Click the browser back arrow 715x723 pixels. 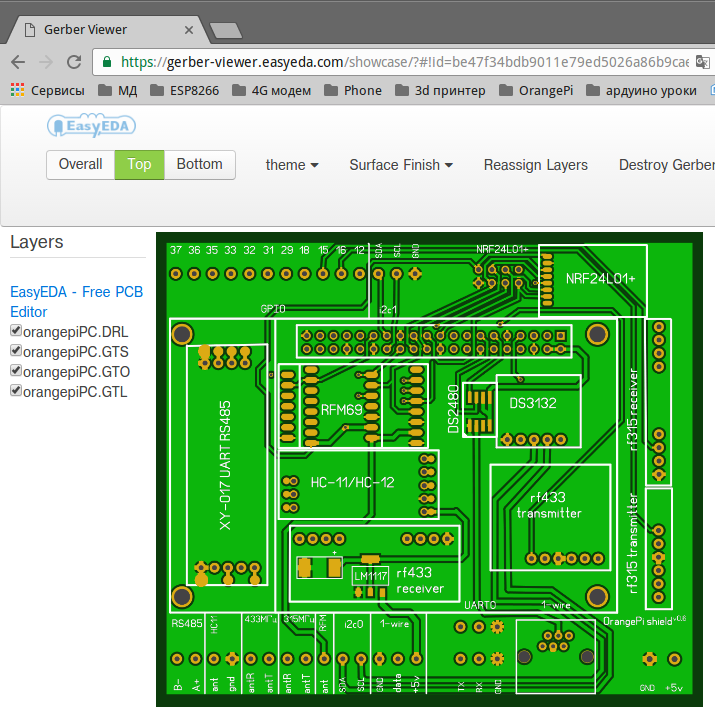[17, 62]
